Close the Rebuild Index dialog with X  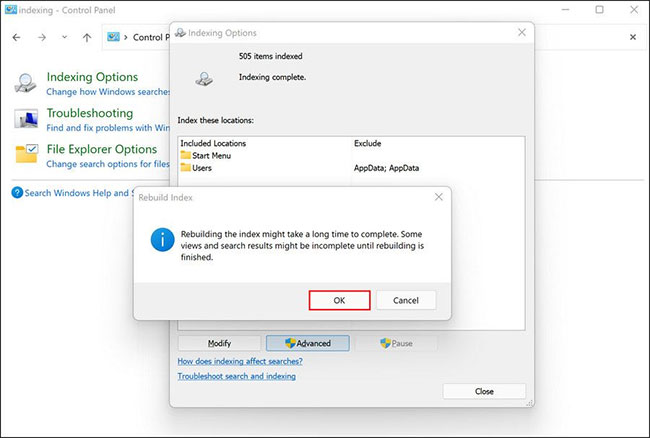(x=438, y=198)
